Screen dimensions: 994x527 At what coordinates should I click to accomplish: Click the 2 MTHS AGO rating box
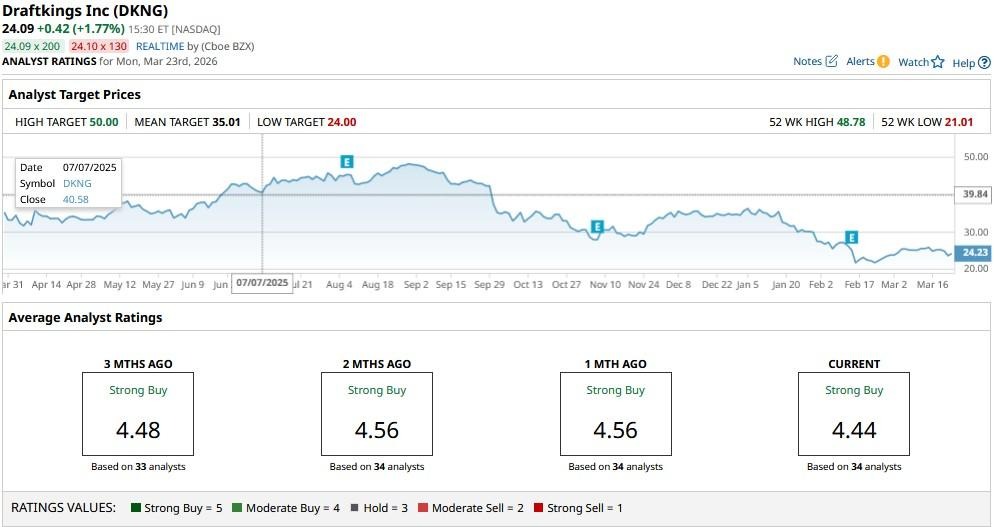coord(377,414)
